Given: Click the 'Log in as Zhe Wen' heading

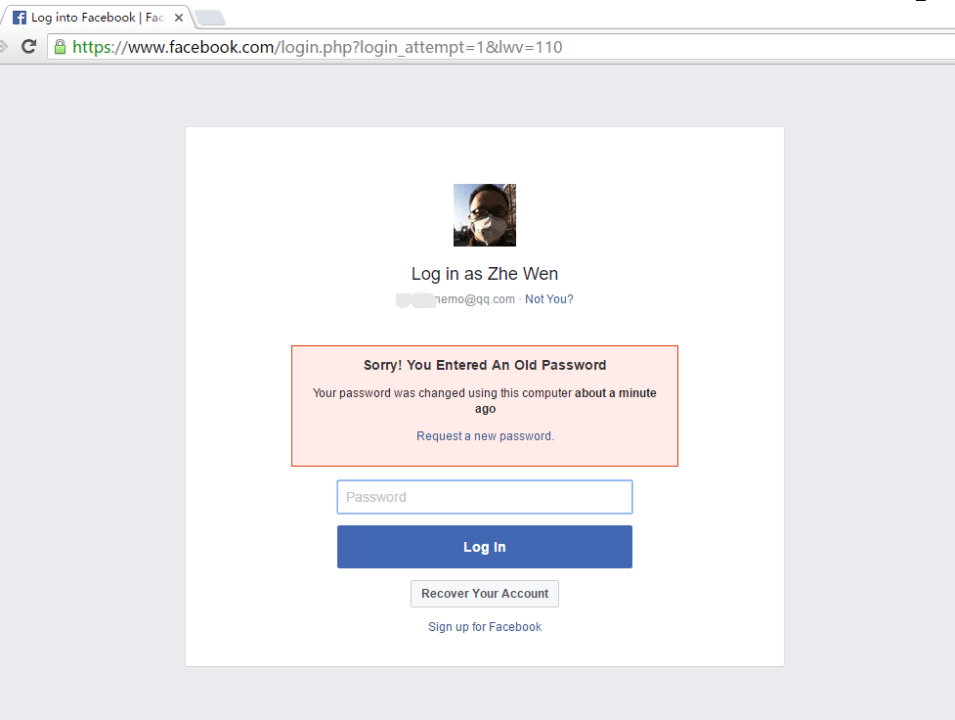Looking at the screenshot, I should pyautogui.click(x=485, y=274).
